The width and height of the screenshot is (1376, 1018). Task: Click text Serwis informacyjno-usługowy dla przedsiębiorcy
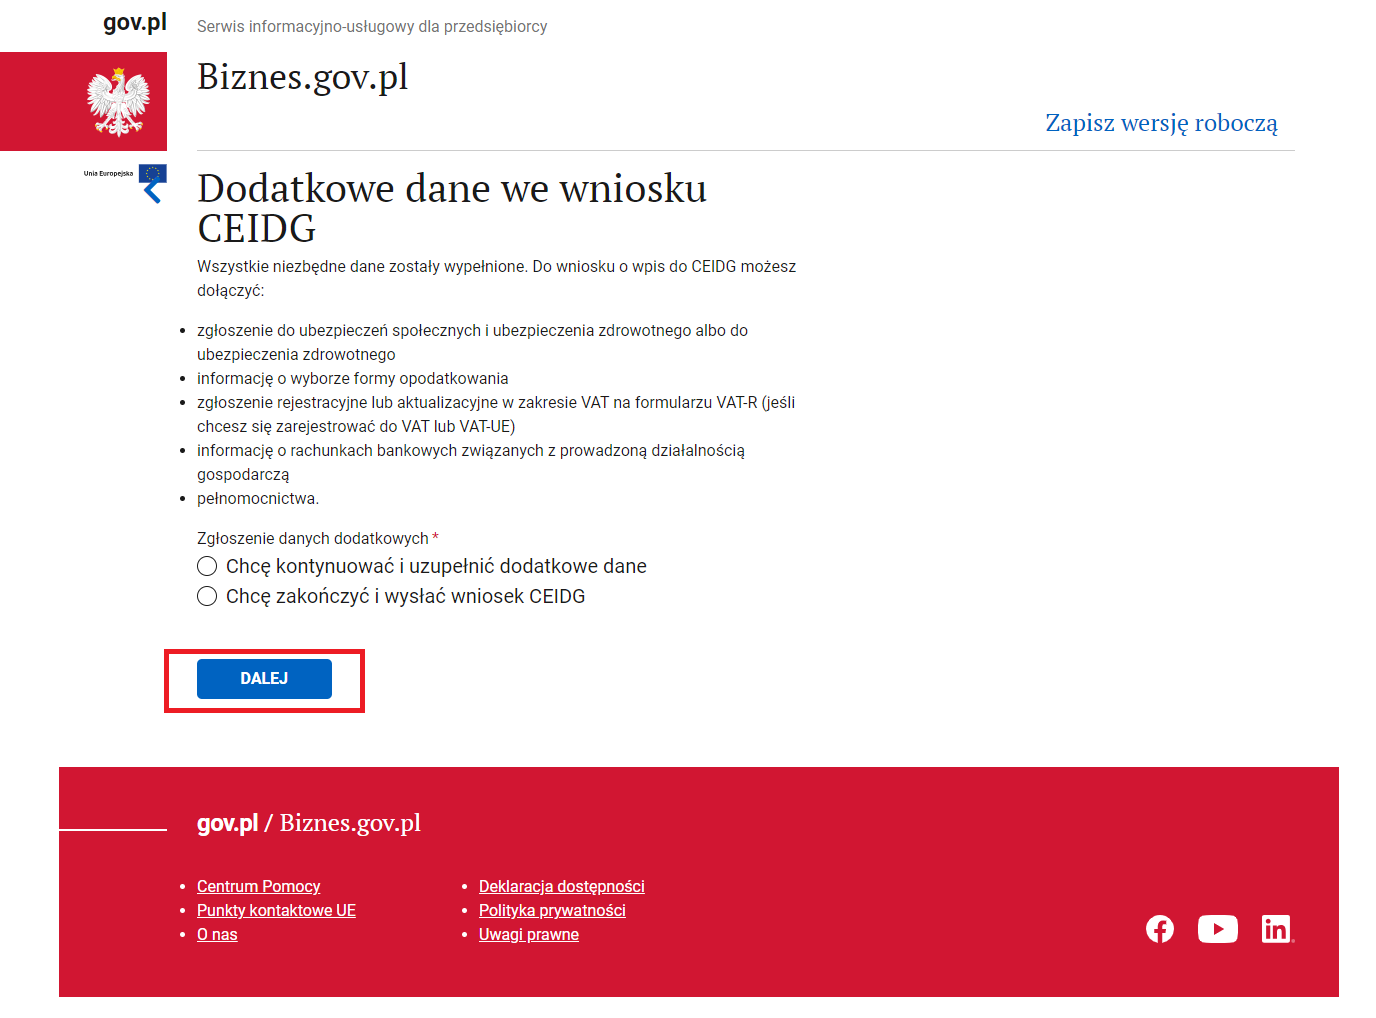[x=372, y=27]
